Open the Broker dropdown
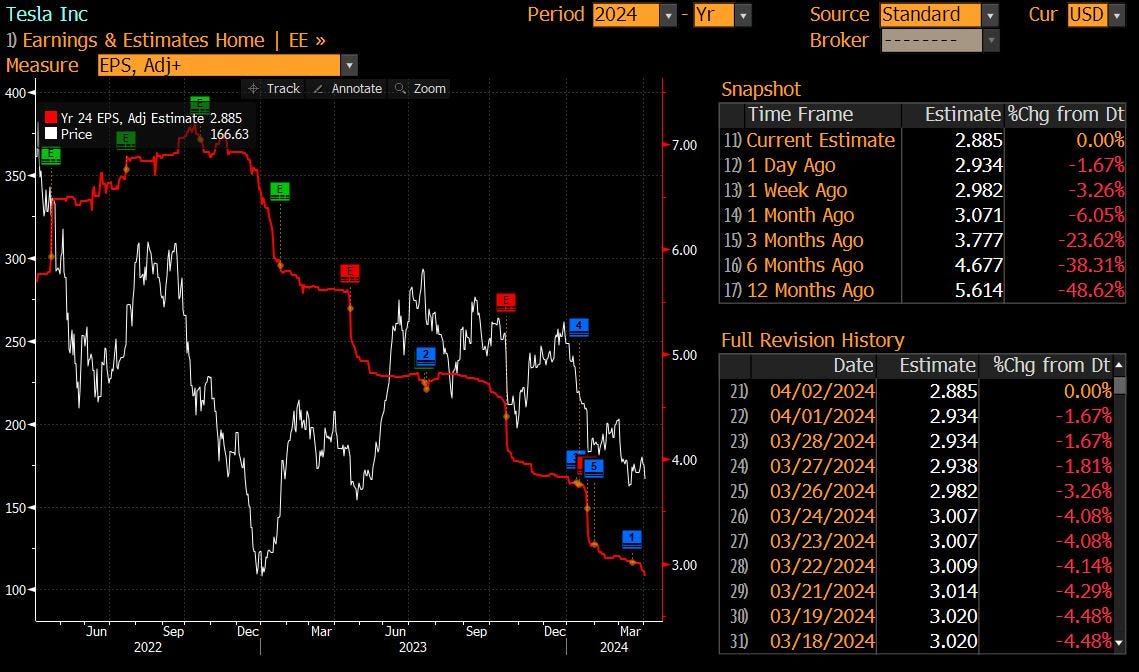 coord(991,41)
